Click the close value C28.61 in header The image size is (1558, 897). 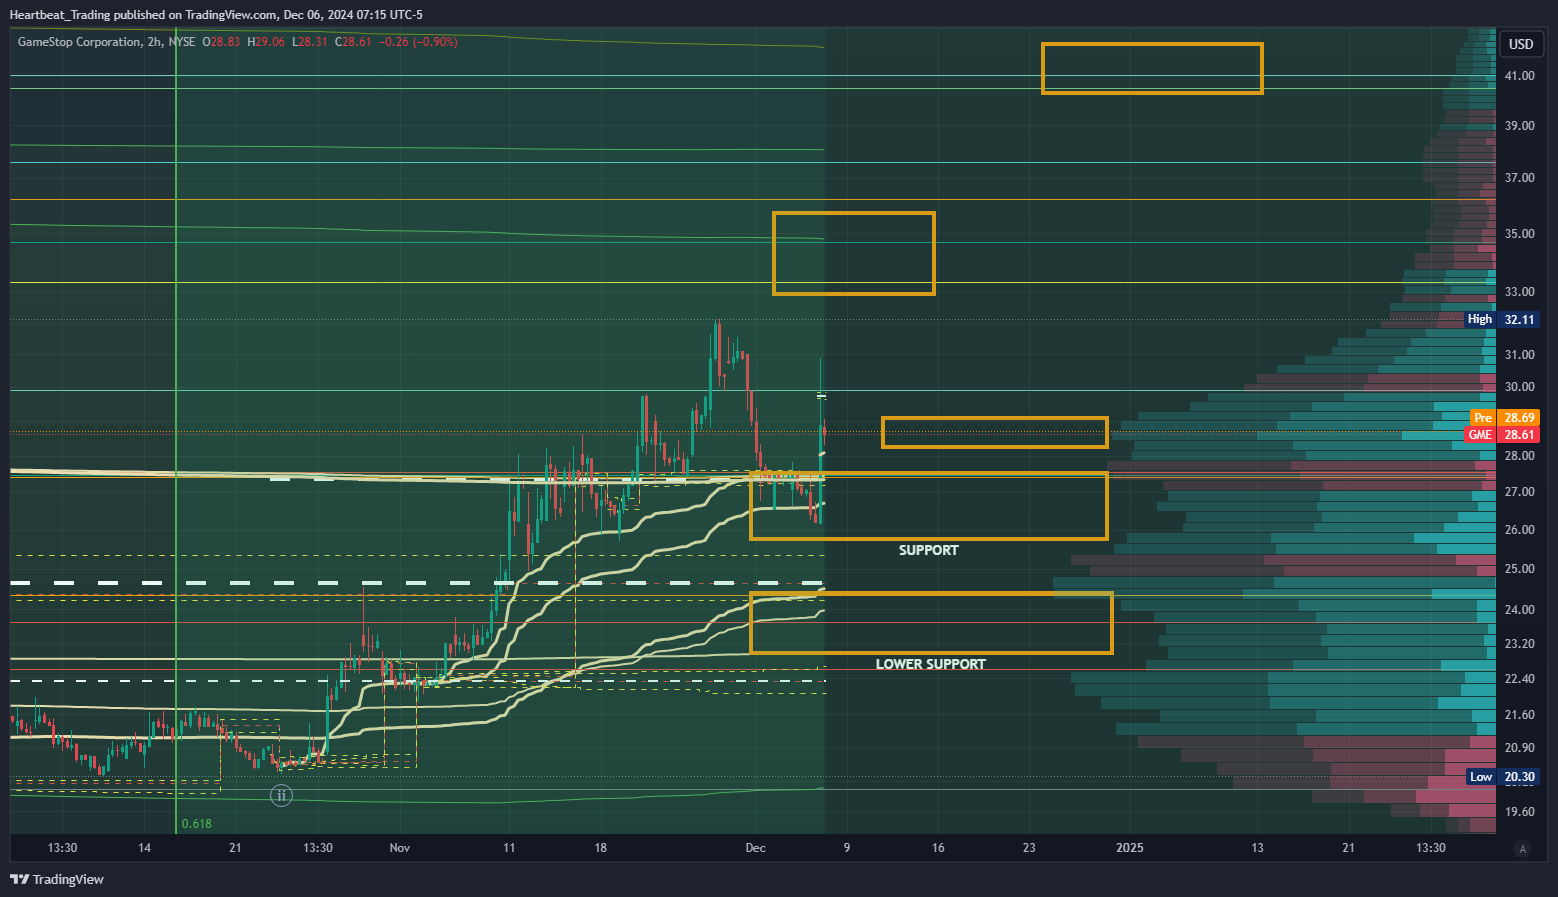[x=353, y=42]
